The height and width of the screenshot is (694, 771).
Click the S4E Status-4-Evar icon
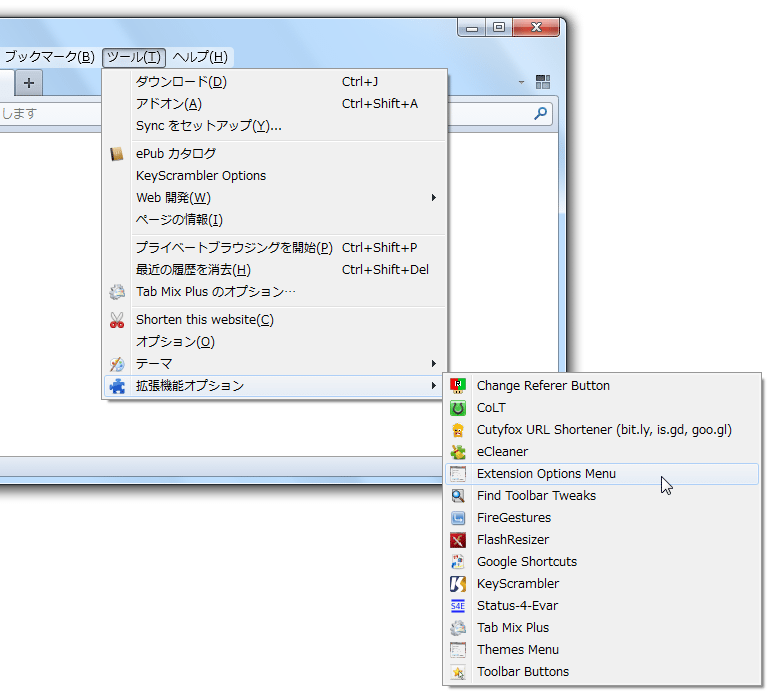coord(458,606)
